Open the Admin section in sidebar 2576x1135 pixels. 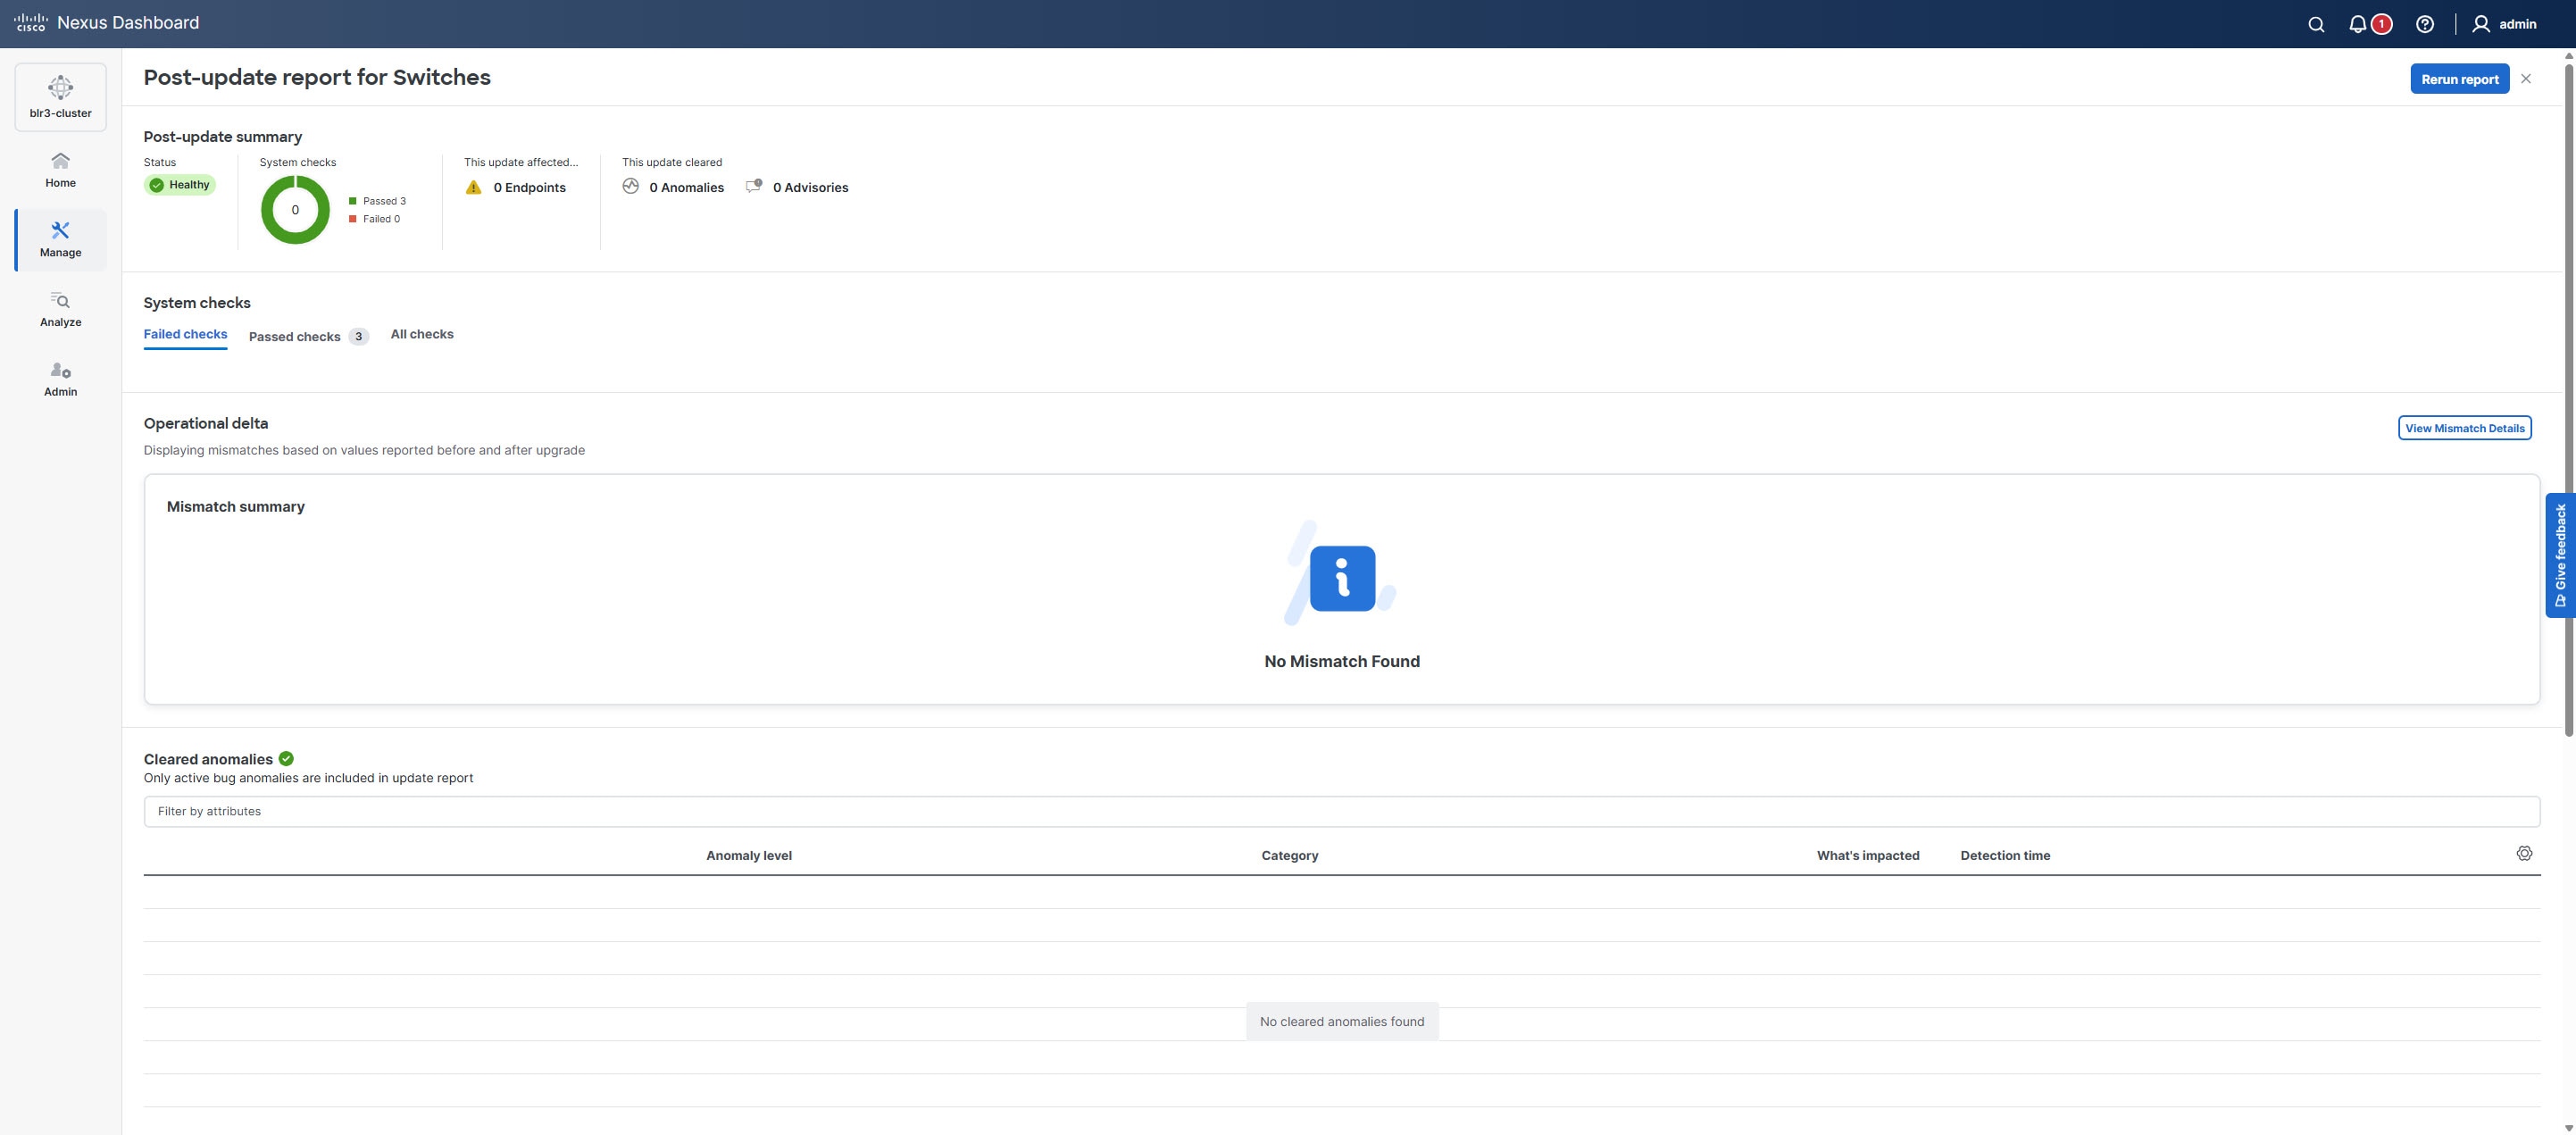(60, 379)
